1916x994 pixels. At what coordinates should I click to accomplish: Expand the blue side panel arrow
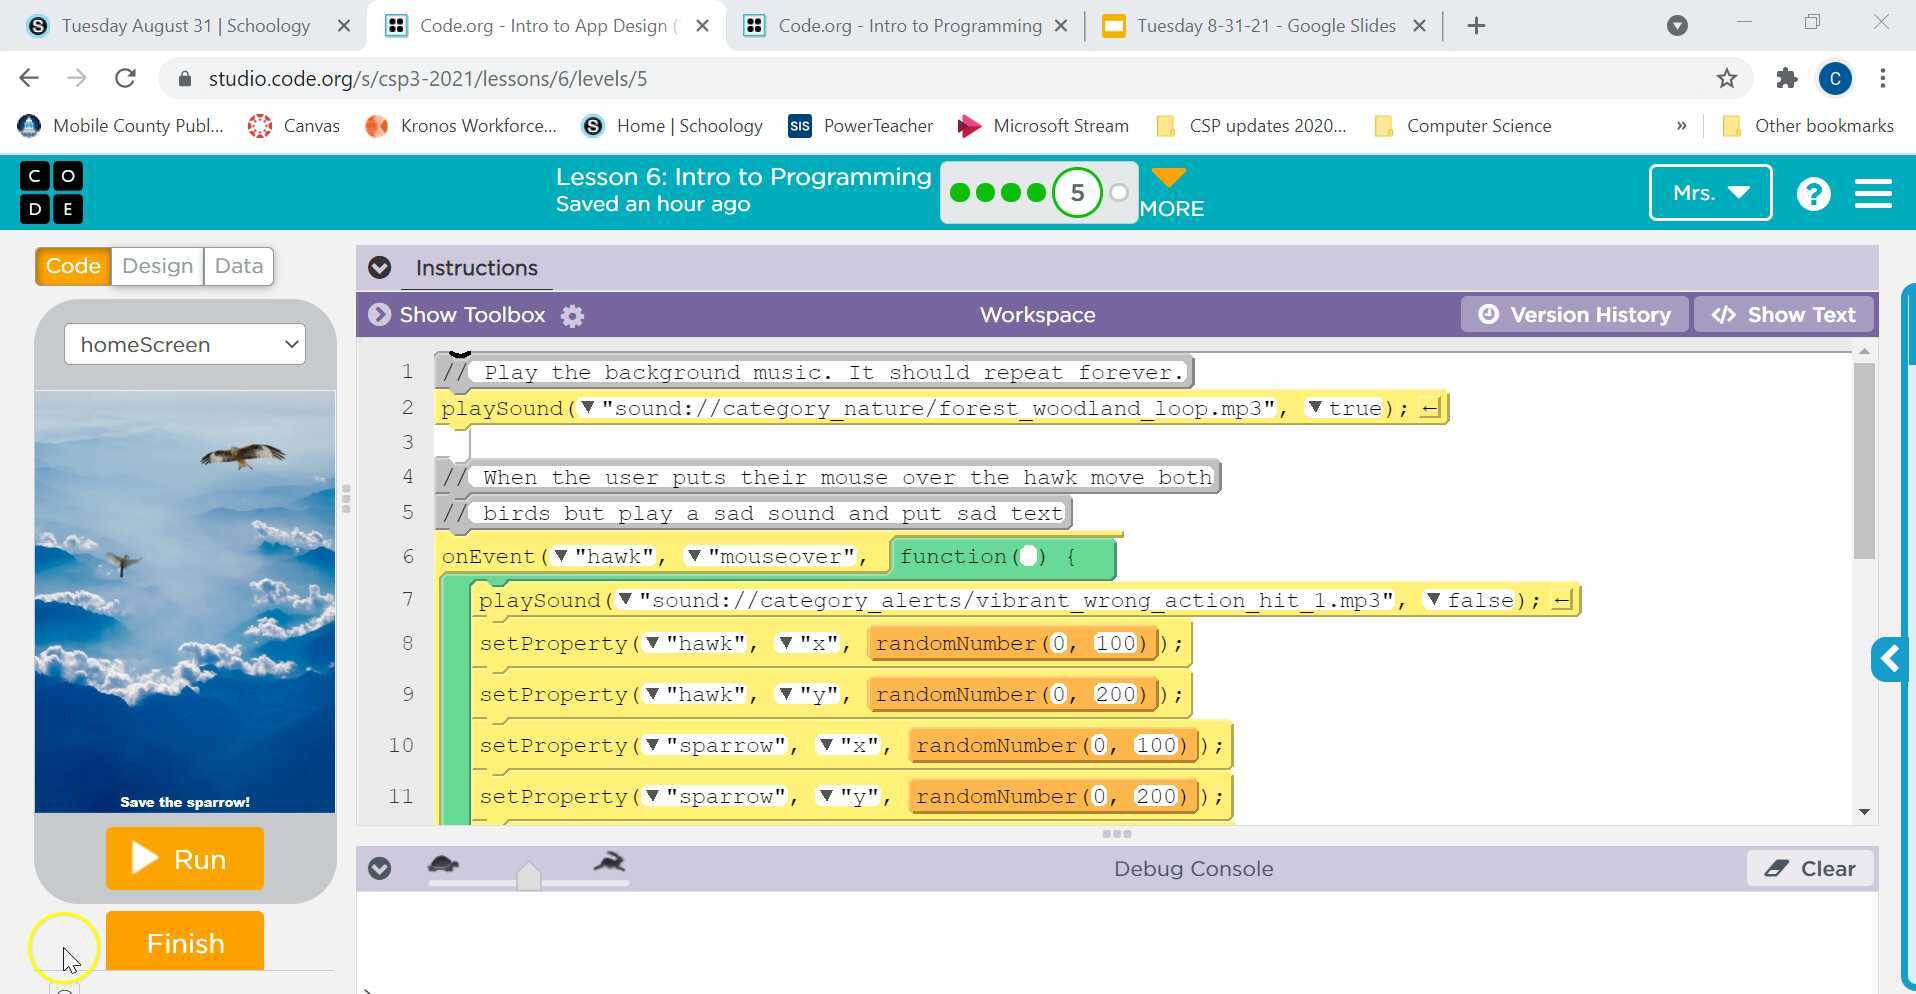click(1889, 659)
